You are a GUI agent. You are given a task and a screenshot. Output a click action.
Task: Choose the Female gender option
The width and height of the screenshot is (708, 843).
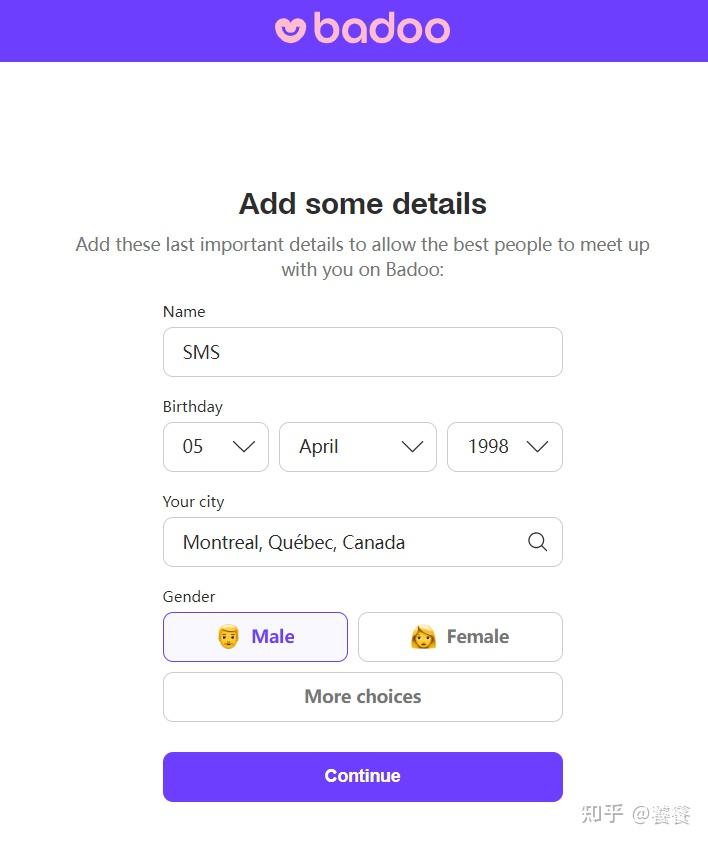[x=460, y=637]
